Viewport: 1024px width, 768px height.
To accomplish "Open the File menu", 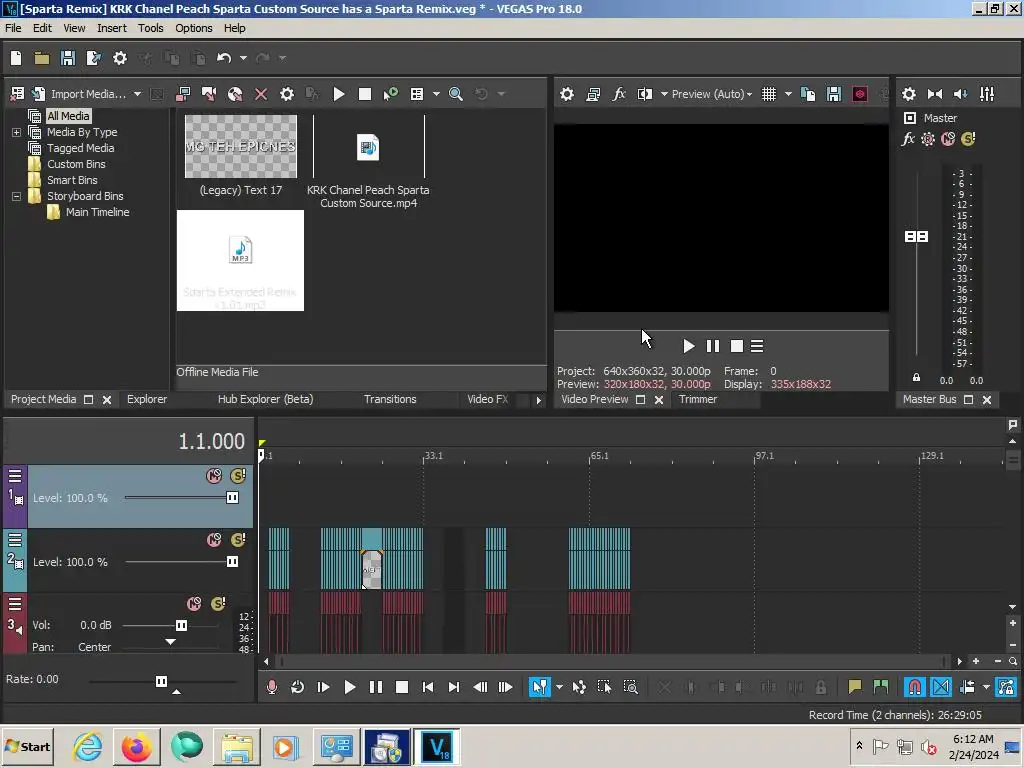I will 13,28.
